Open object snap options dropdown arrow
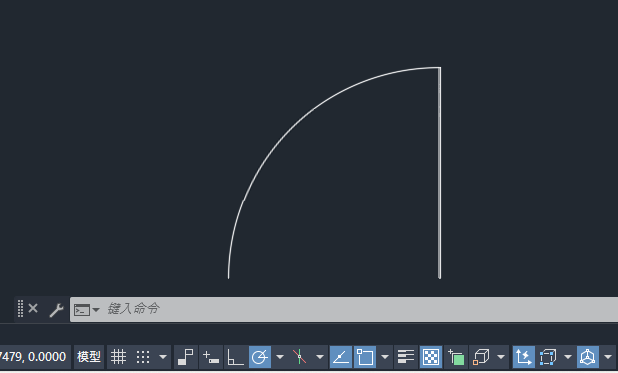 point(385,357)
